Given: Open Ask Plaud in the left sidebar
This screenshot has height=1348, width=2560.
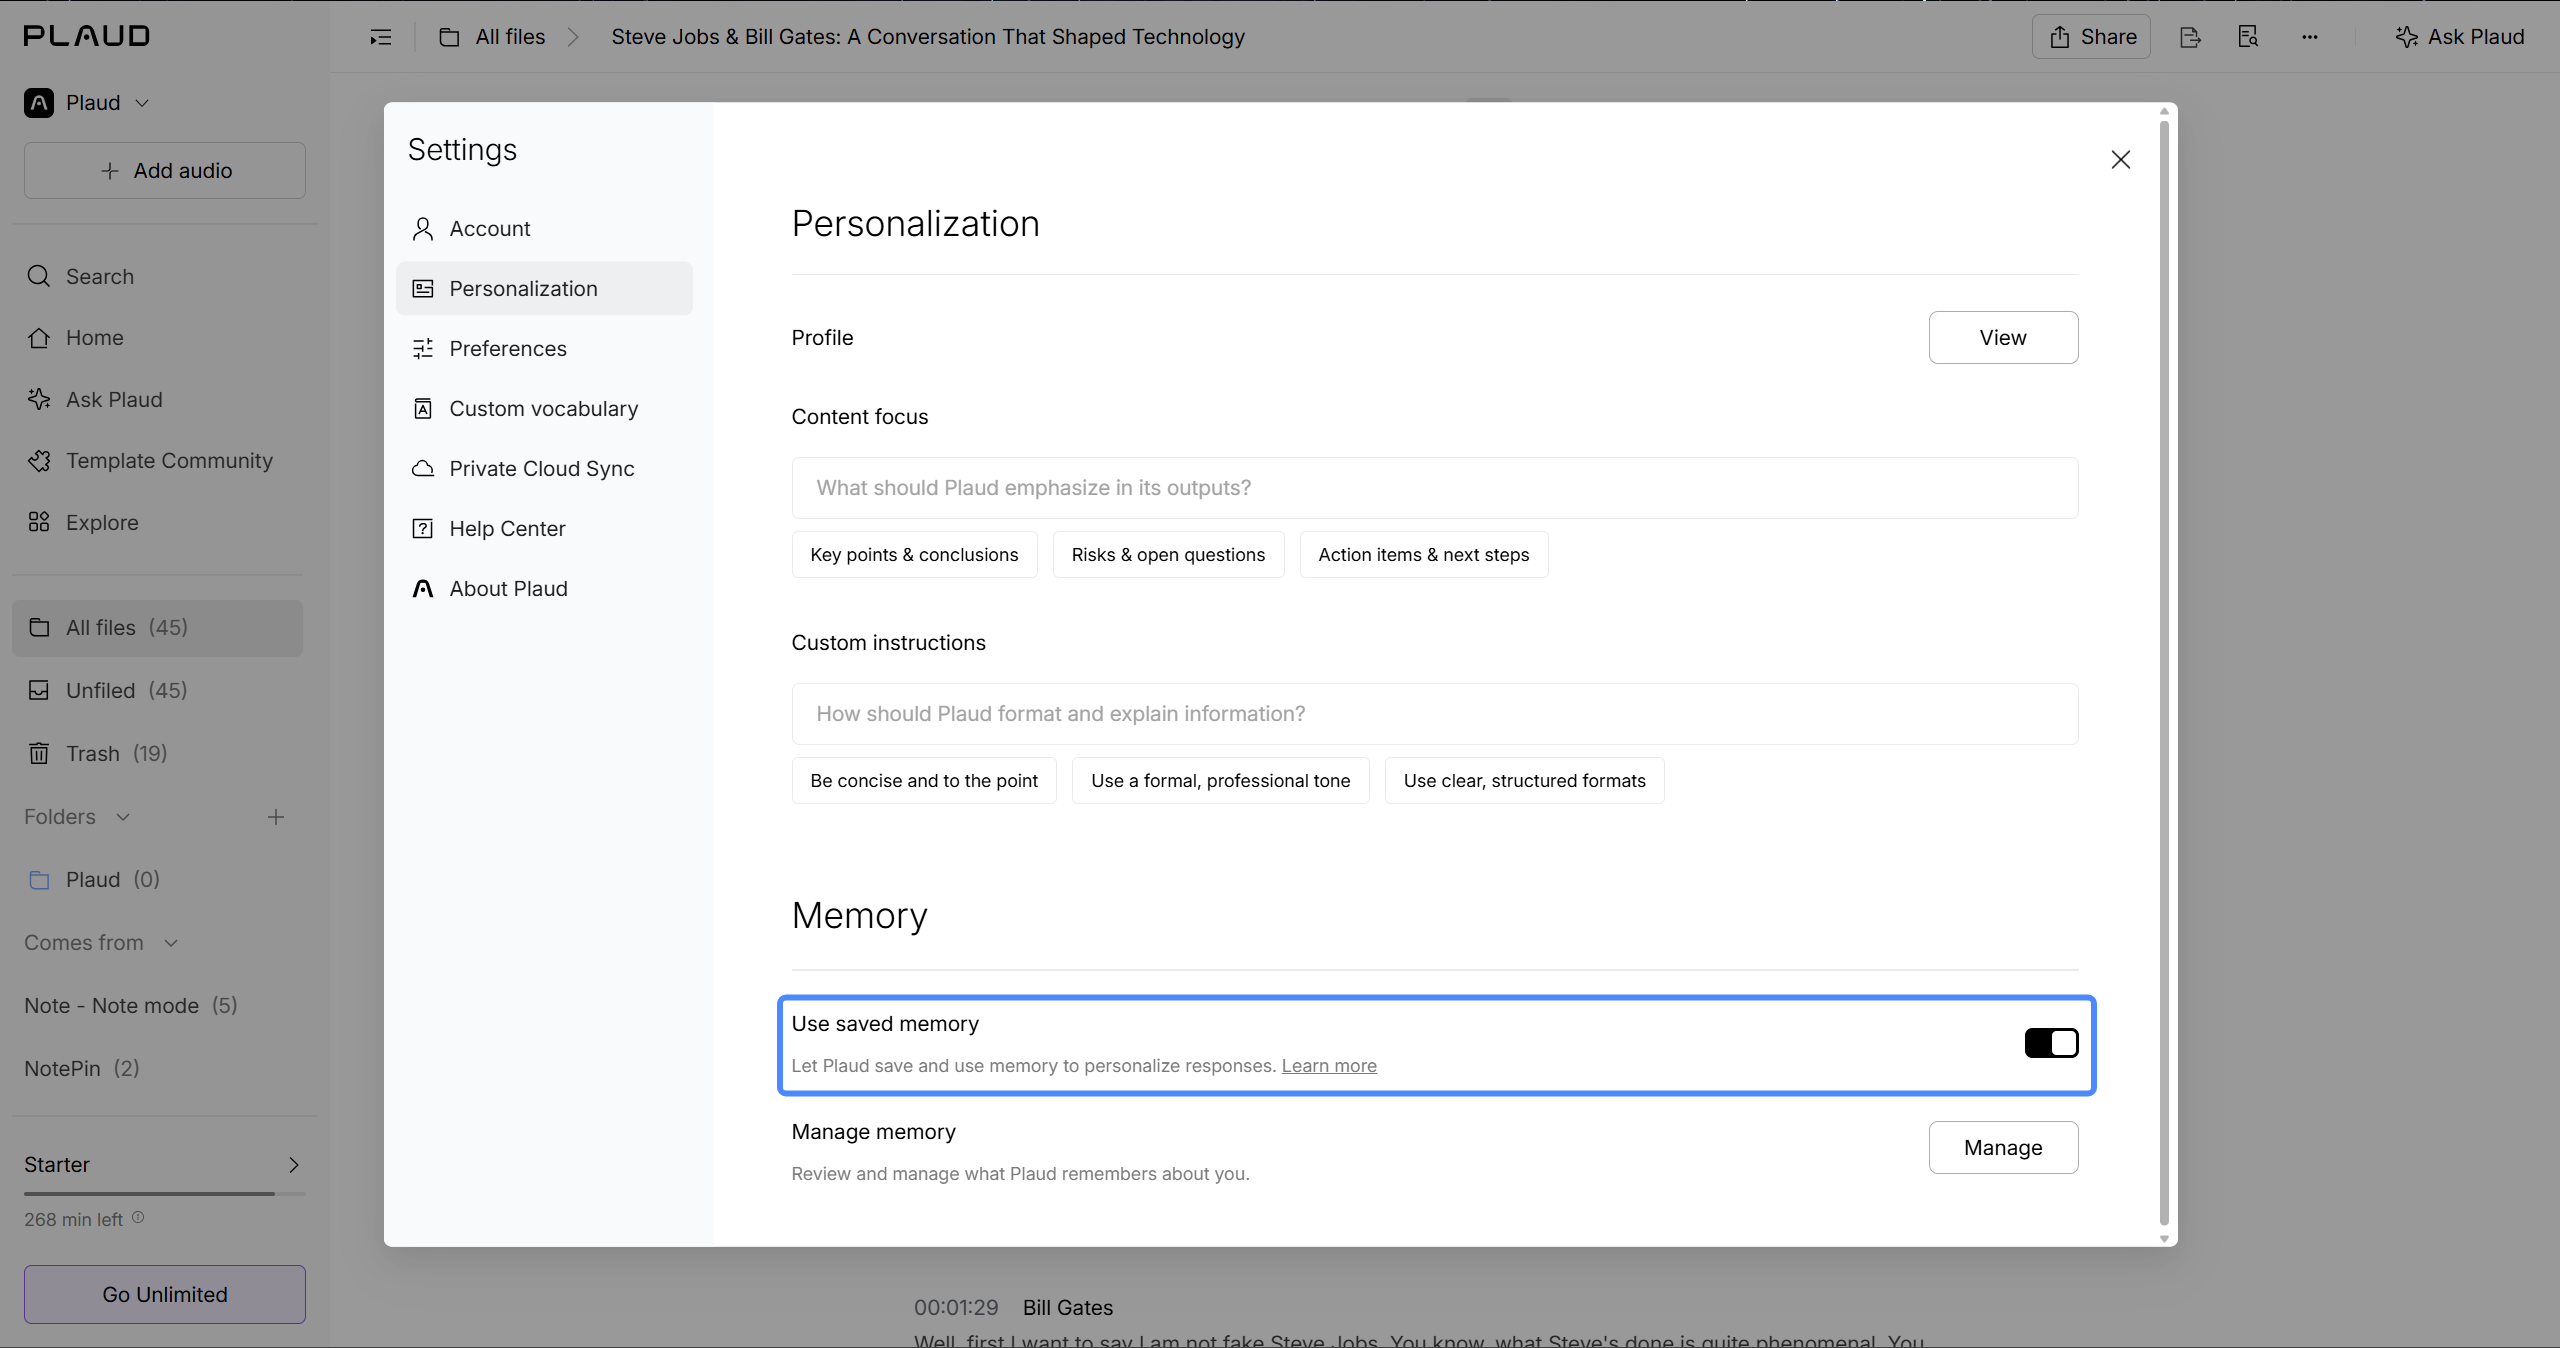Looking at the screenshot, I should [94, 400].
